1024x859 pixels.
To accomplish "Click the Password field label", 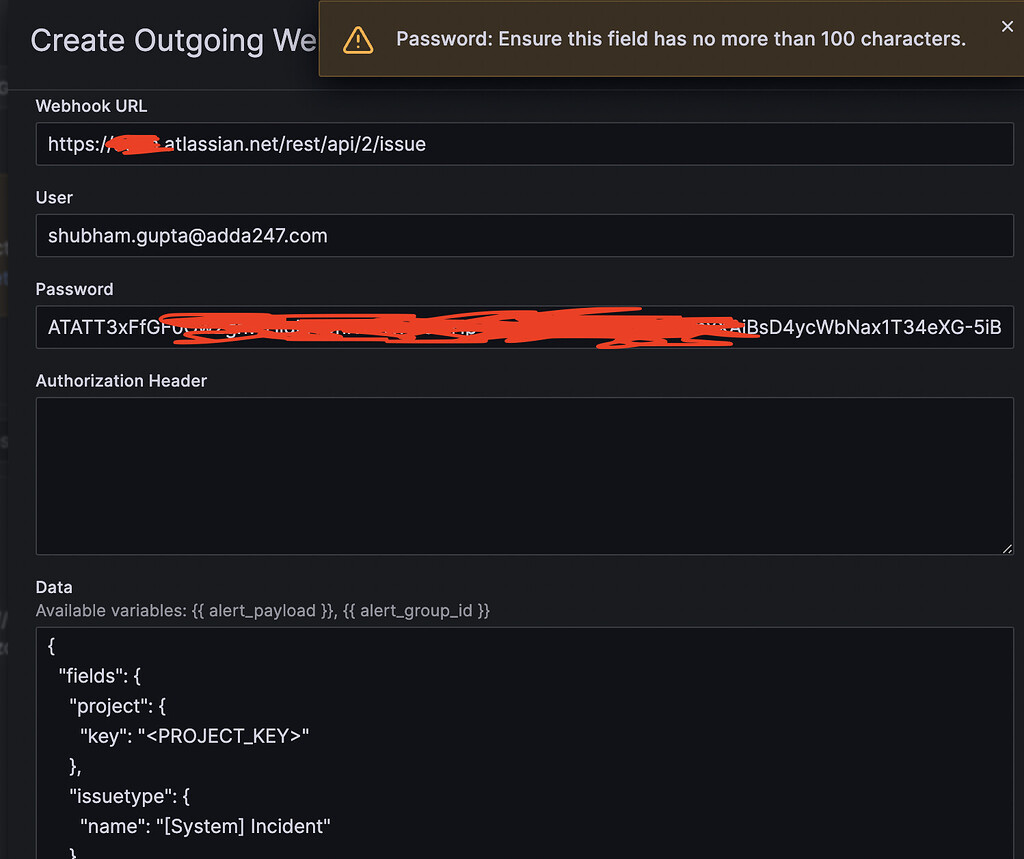I will point(74,289).
